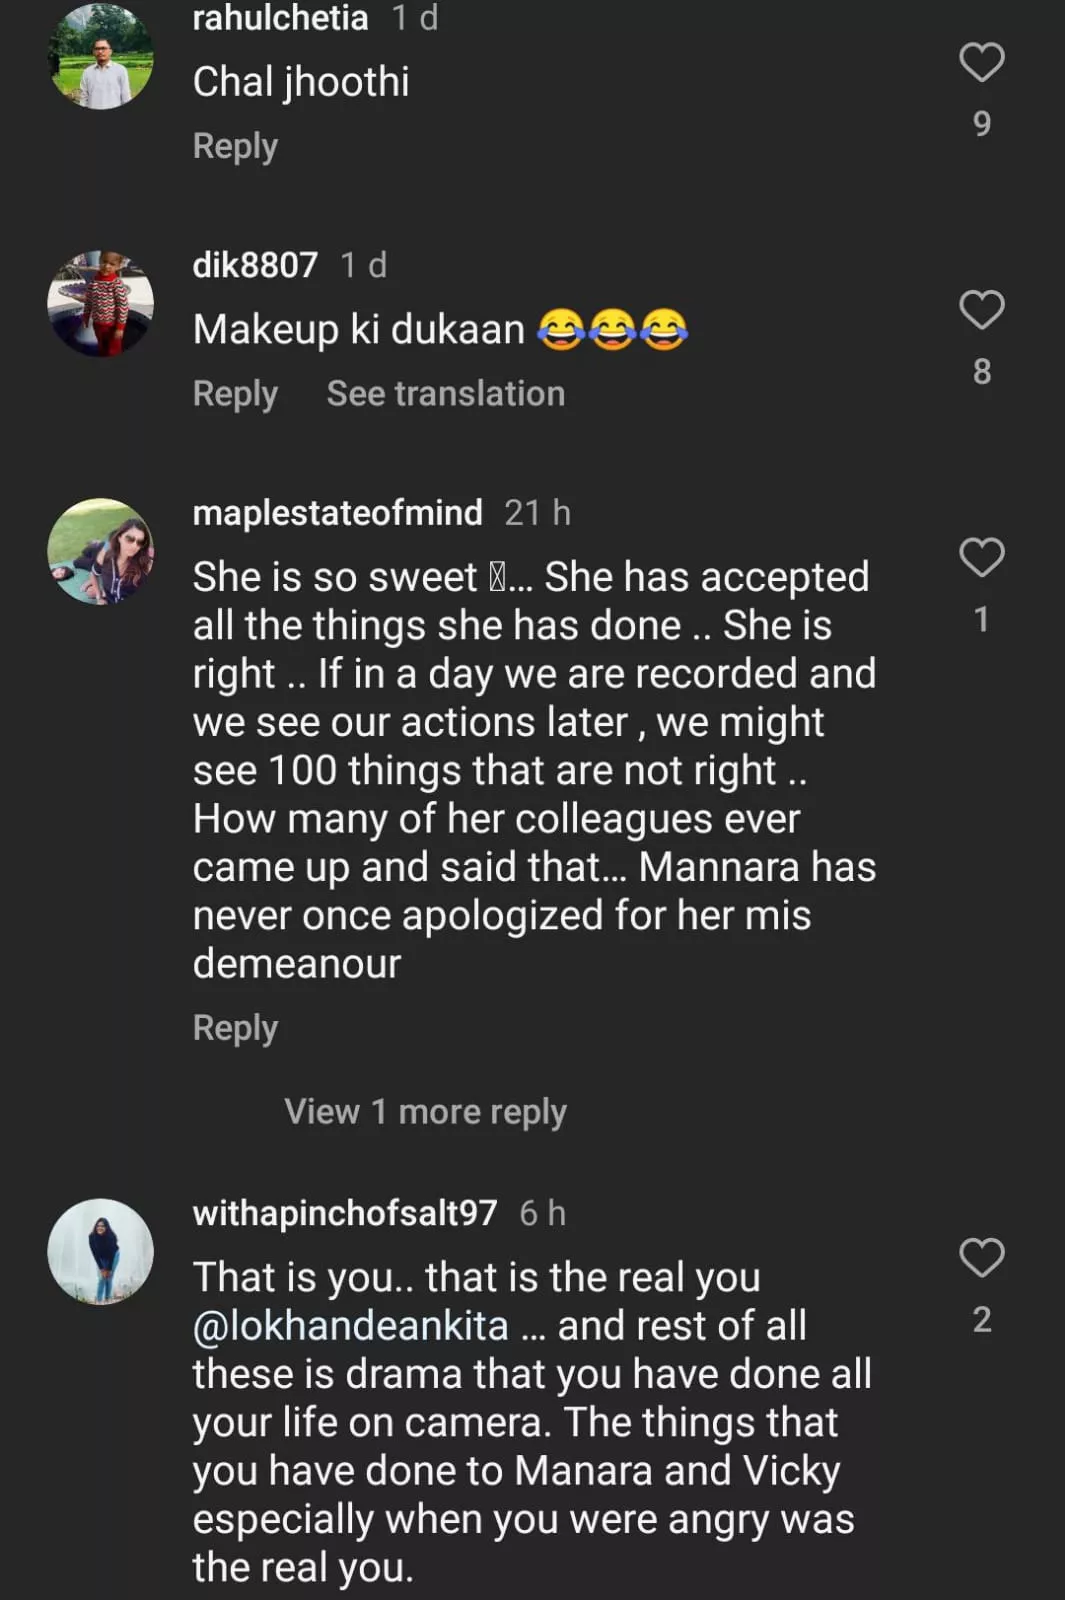Open dik8807's profile avatar

point(101,304)
